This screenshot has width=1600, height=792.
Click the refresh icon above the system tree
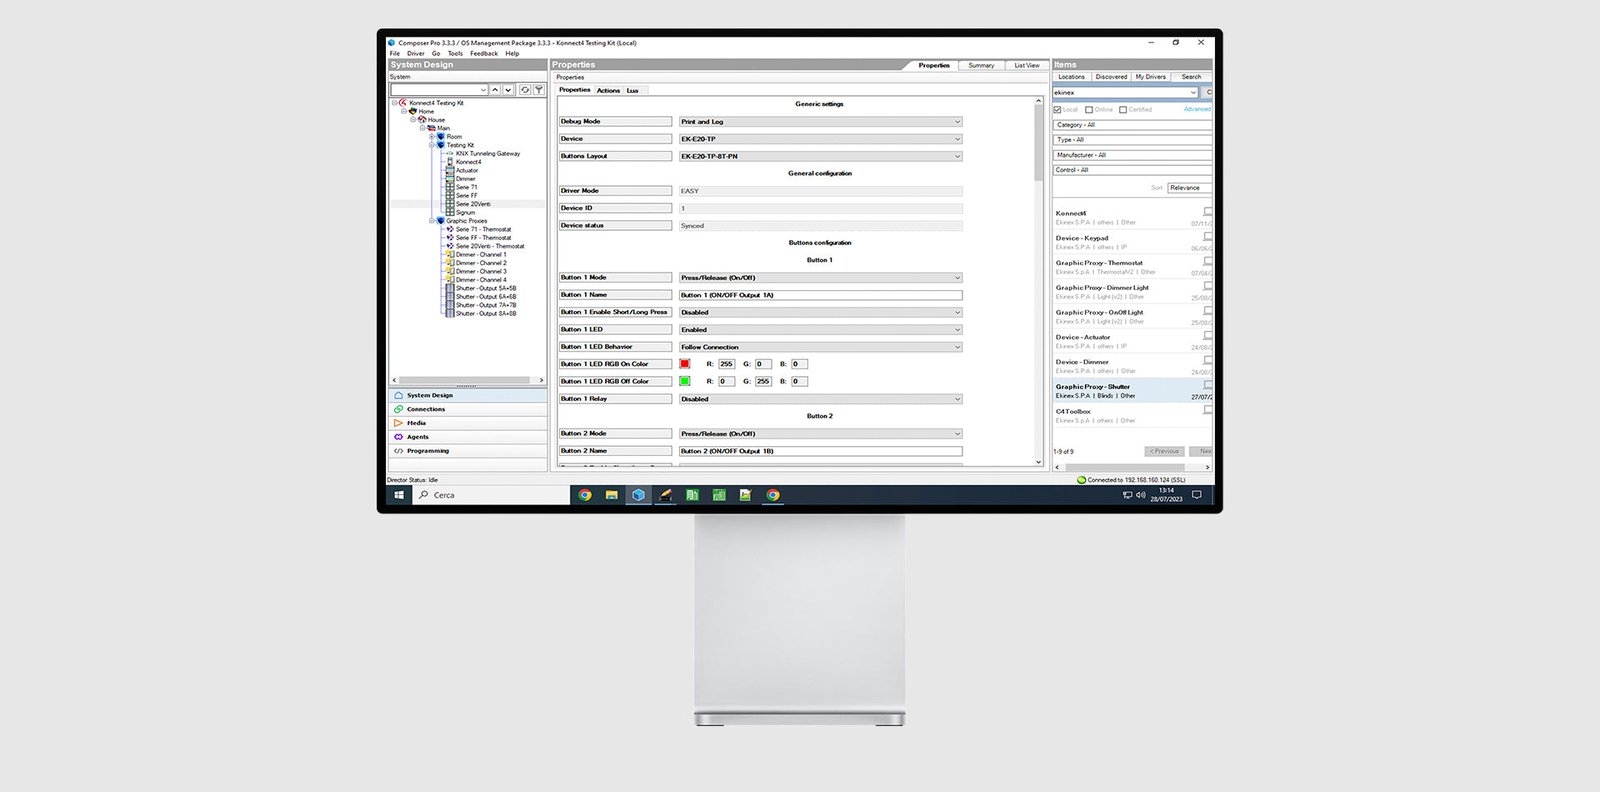pos(525,90)
